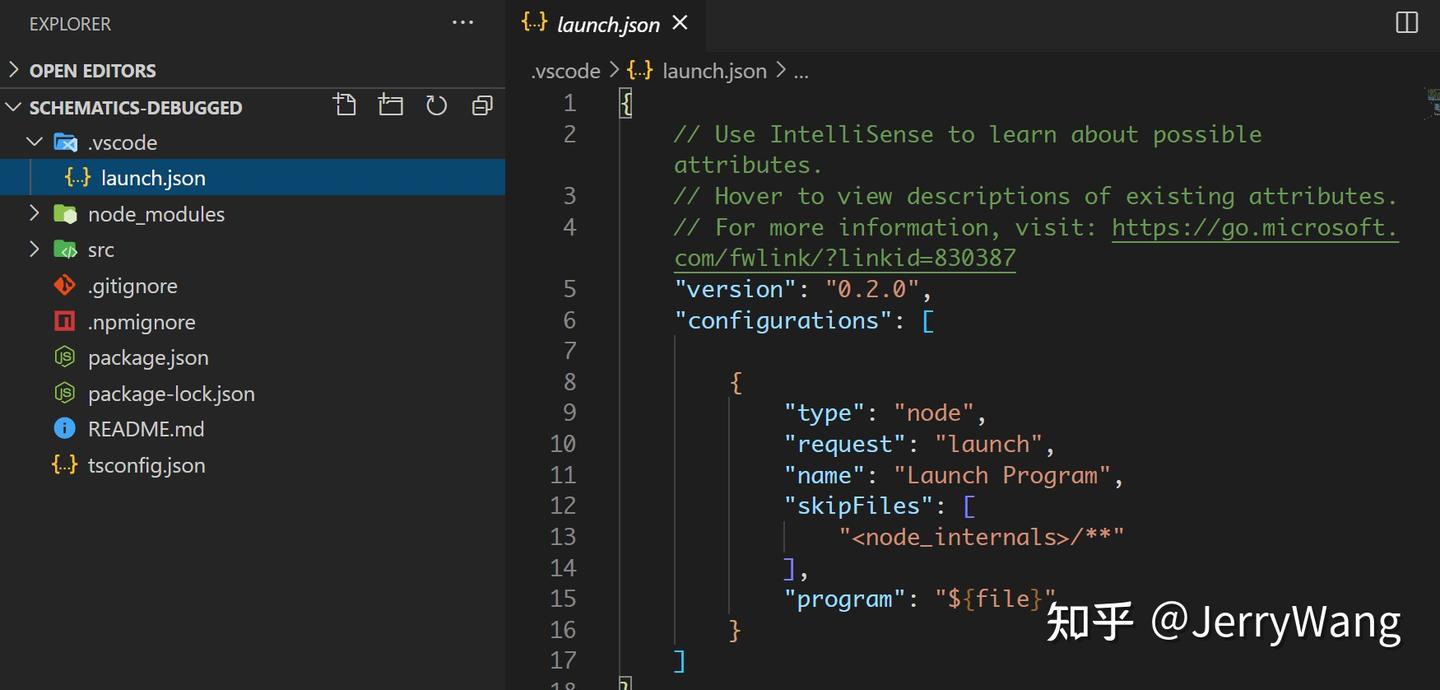
Task: Click the package-lock.json node file icon
Action: [65, 393]
